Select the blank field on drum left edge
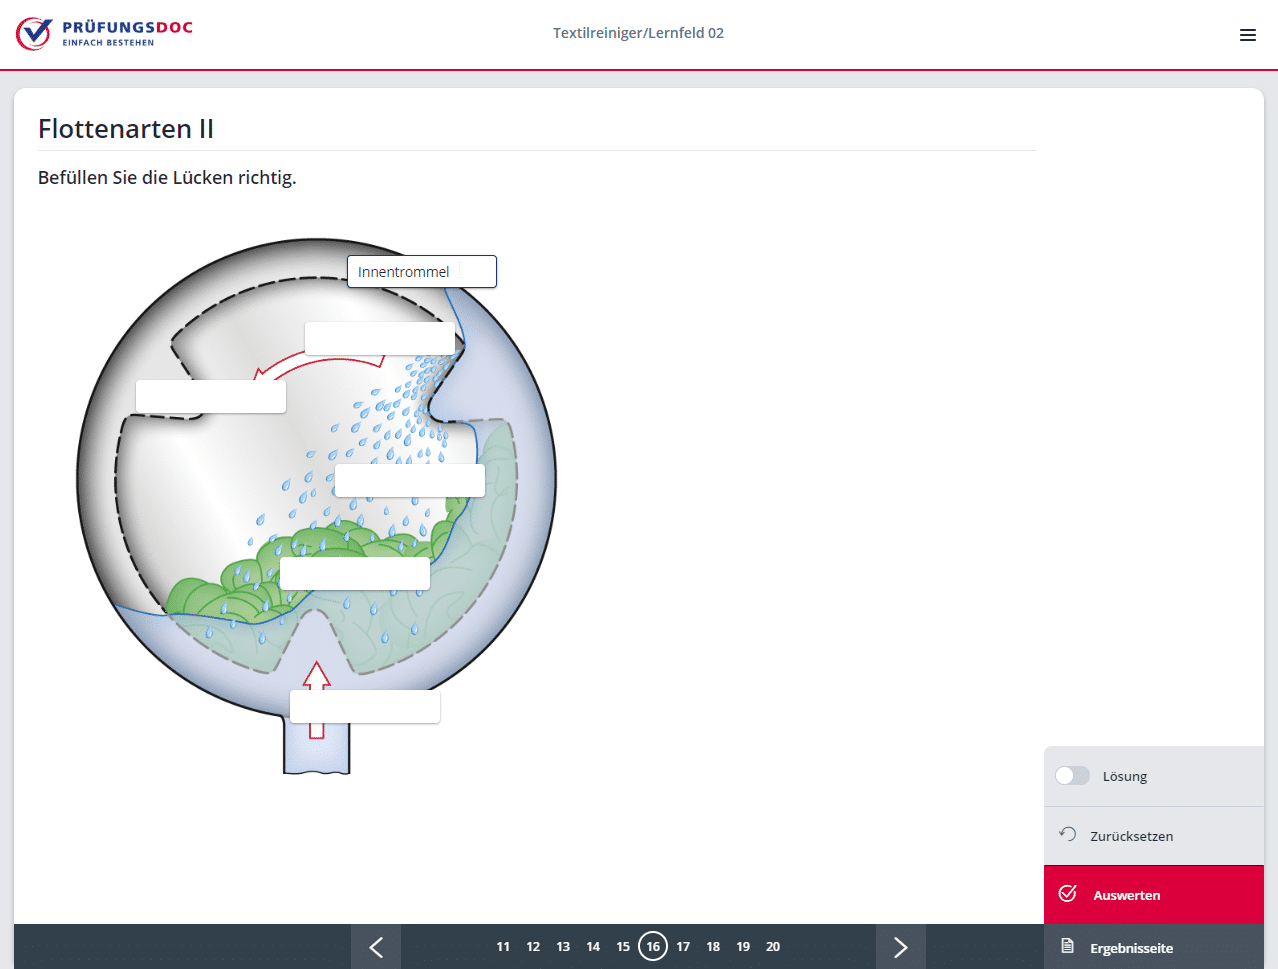The height and width of the screenshot is (969, 1278). 211,396
